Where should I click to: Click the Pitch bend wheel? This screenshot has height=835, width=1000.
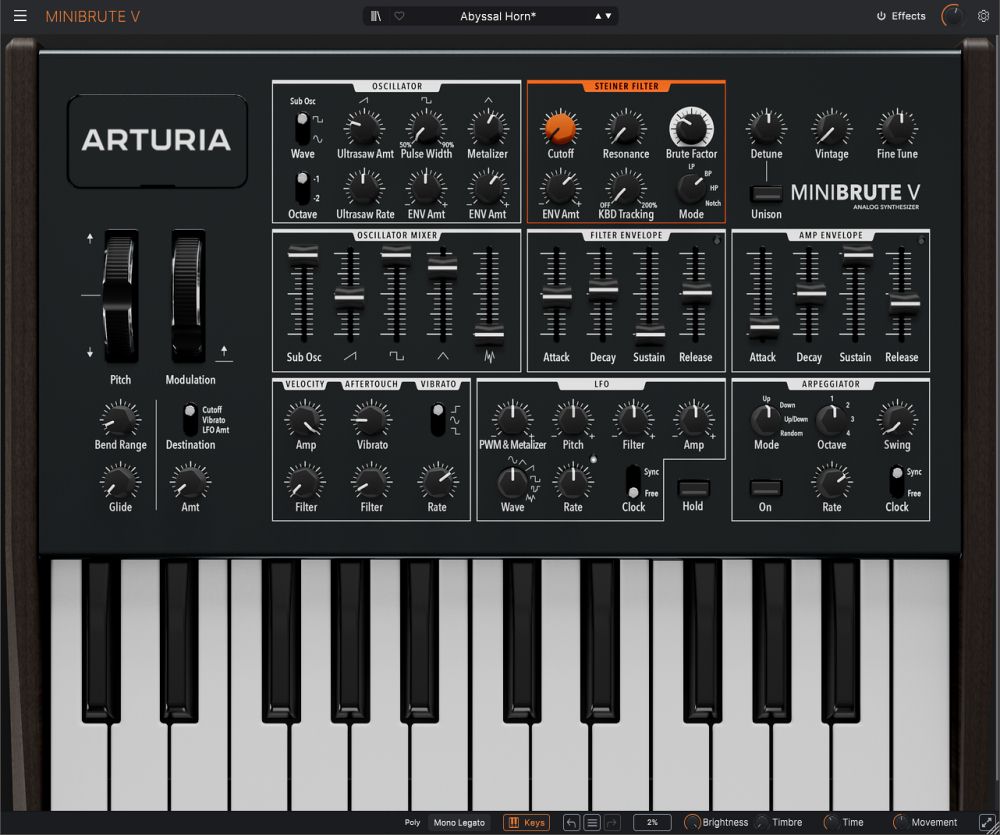tap(120, 296)
